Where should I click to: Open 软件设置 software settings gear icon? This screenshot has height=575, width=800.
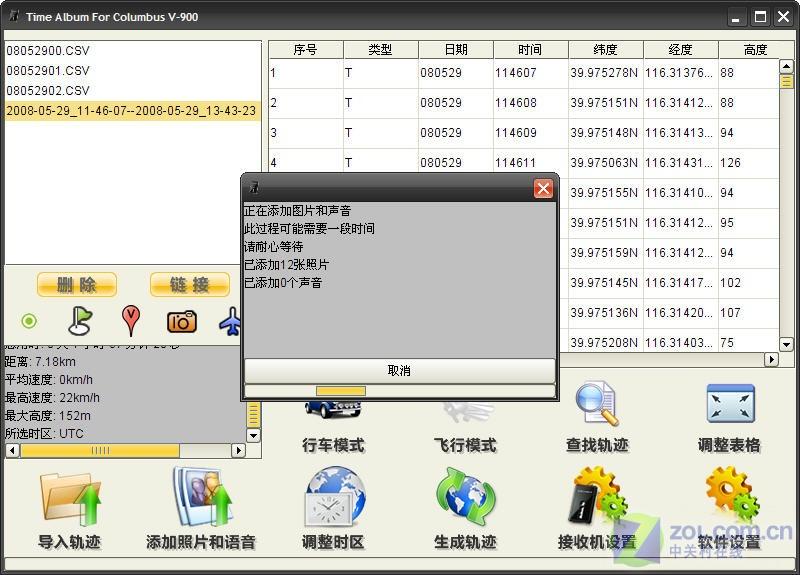[x=733, y=494]
